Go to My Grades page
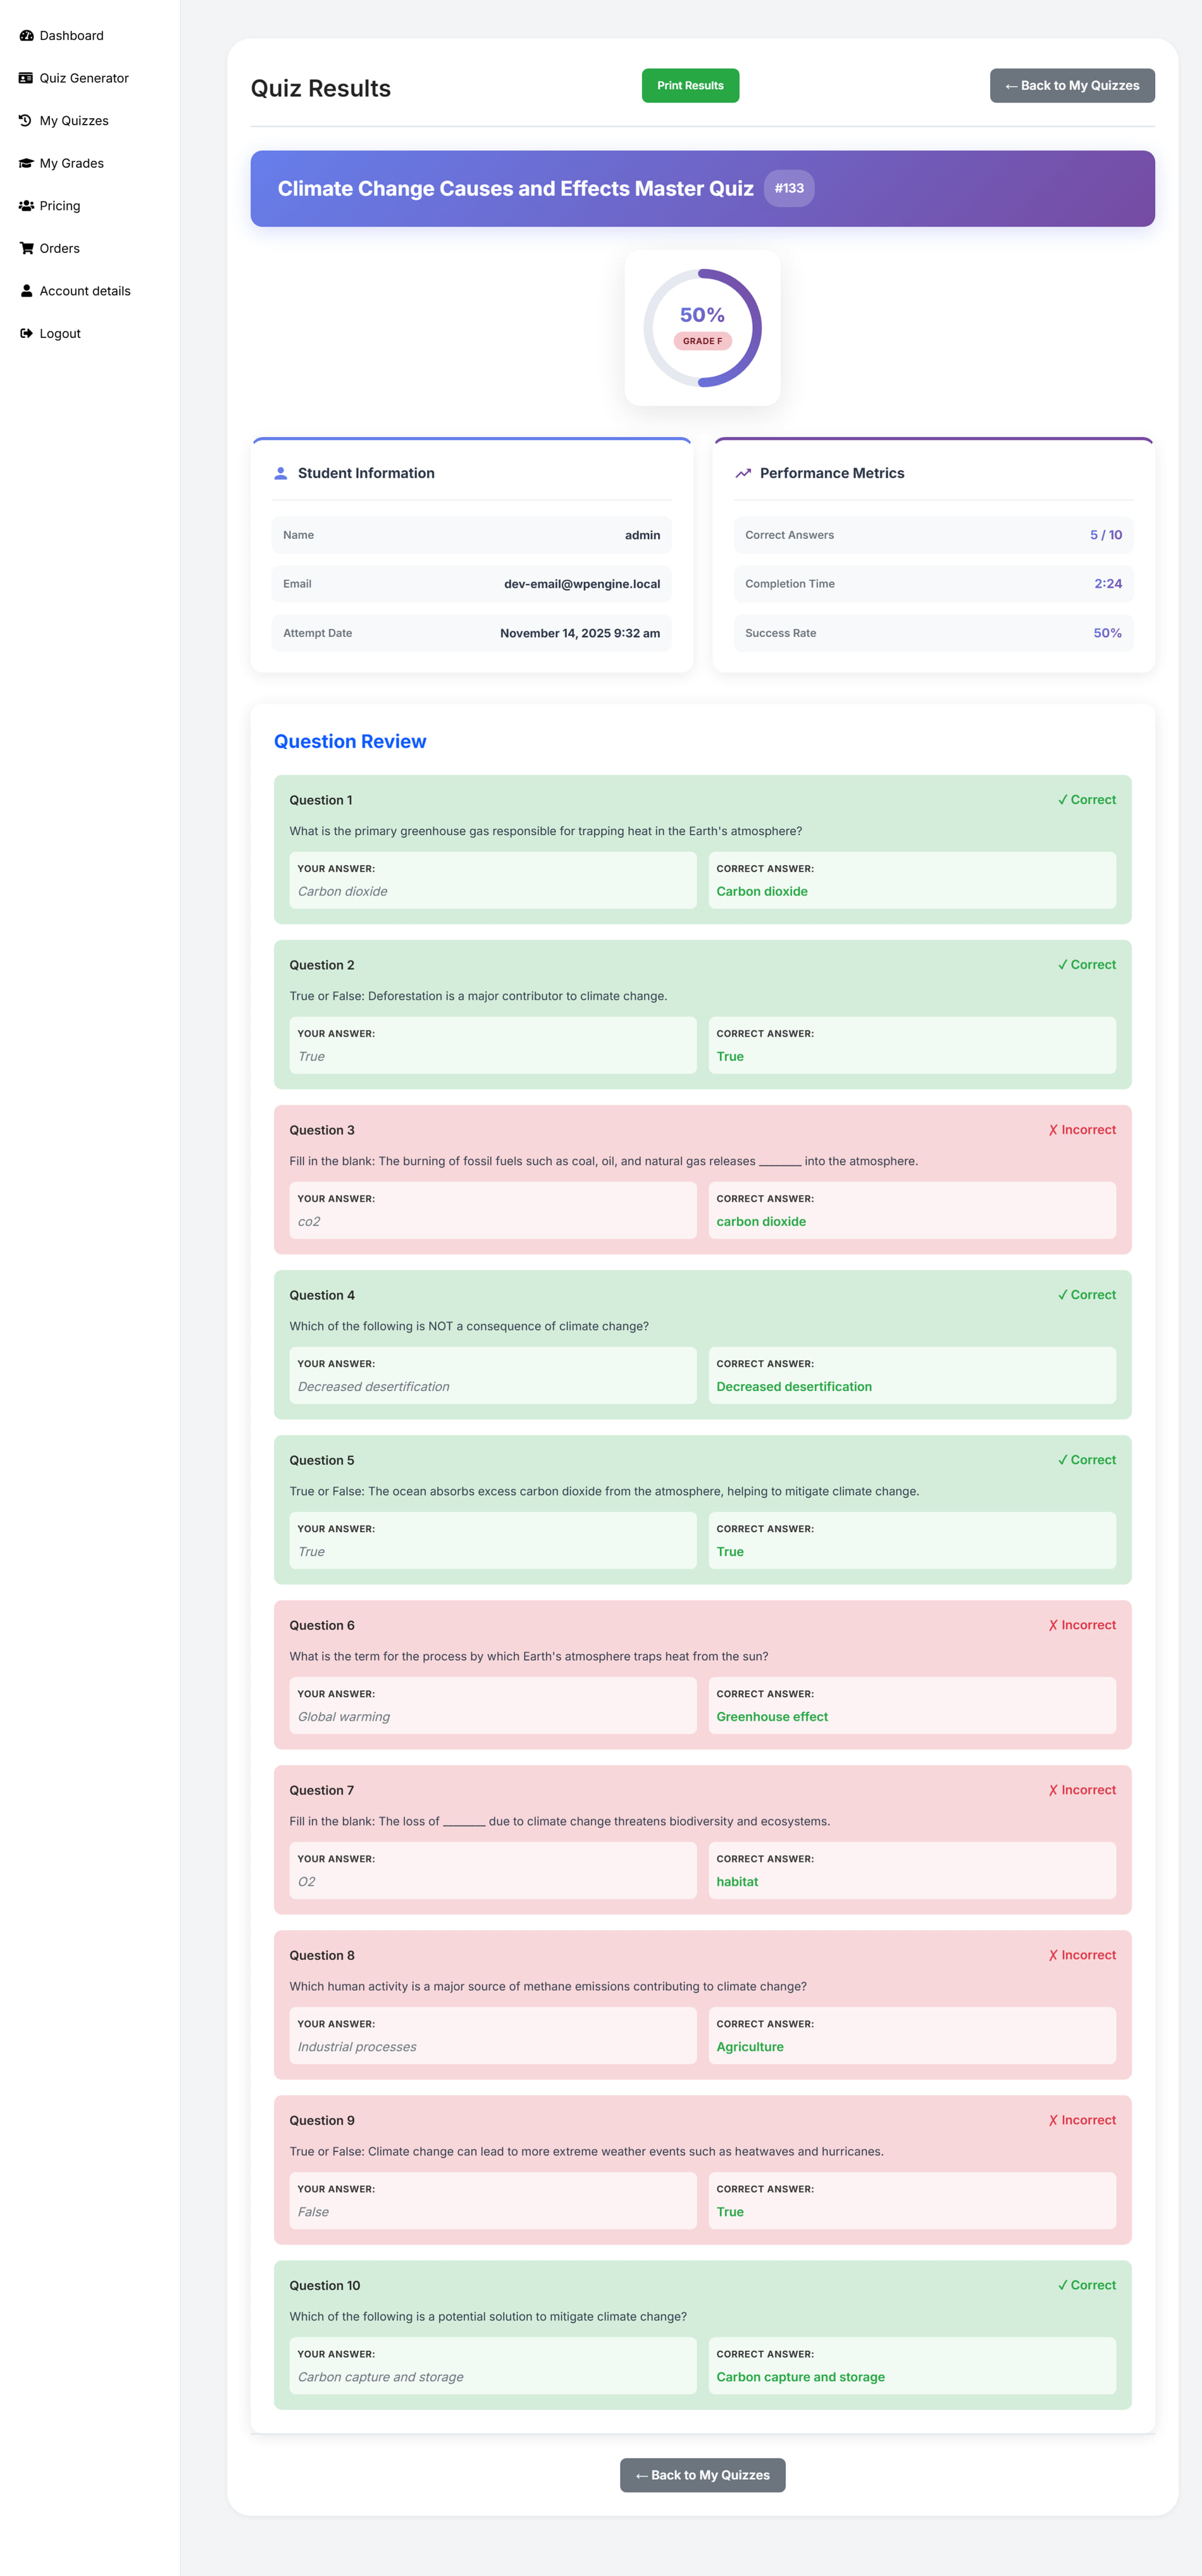1202x2576 pixels. (71, 163)
